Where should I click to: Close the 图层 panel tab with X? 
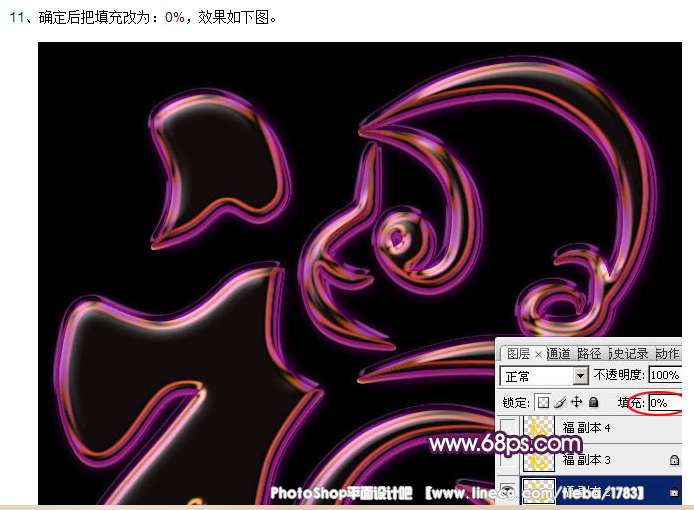(x=538, y=354)
